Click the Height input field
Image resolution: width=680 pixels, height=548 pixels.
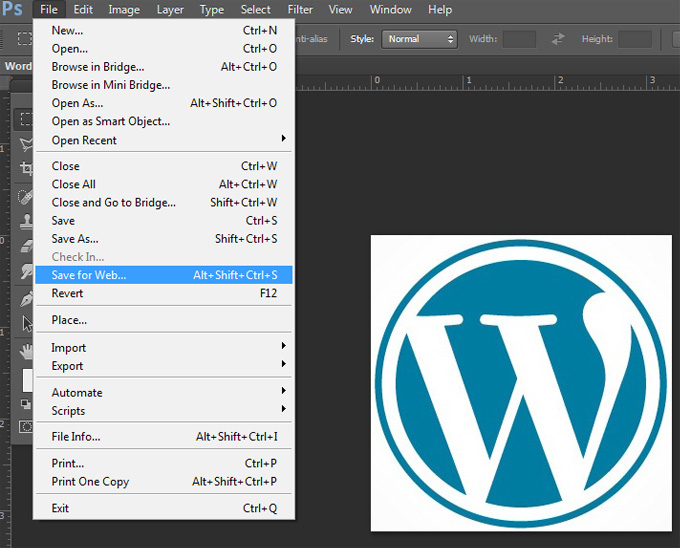coord(635,39)
